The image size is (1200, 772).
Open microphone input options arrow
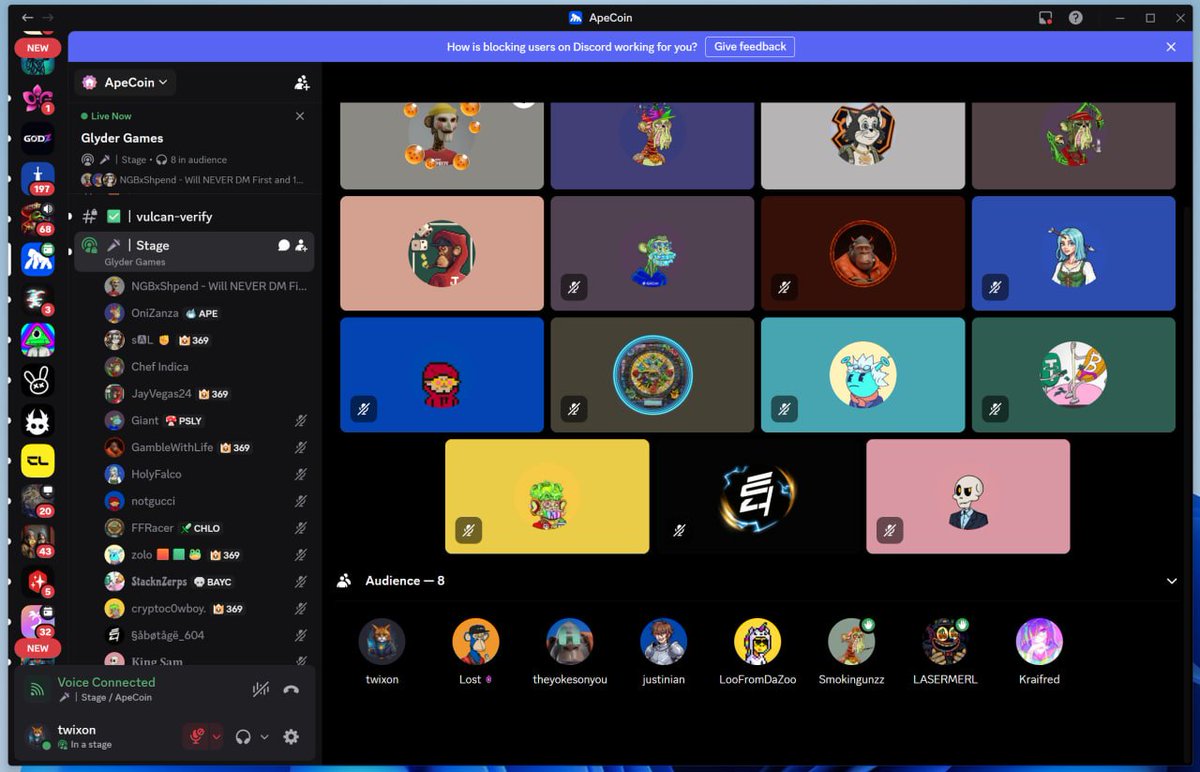[x=216, y=737]
